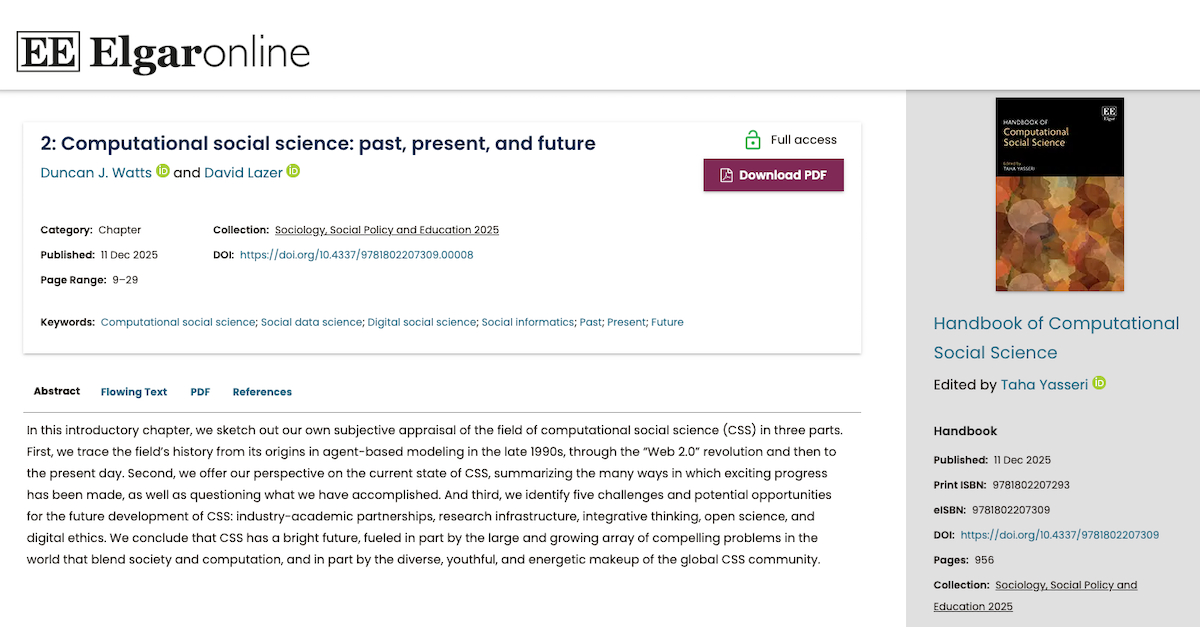Select the References tab
1200x627 pixels.
[x=262, y=392]
